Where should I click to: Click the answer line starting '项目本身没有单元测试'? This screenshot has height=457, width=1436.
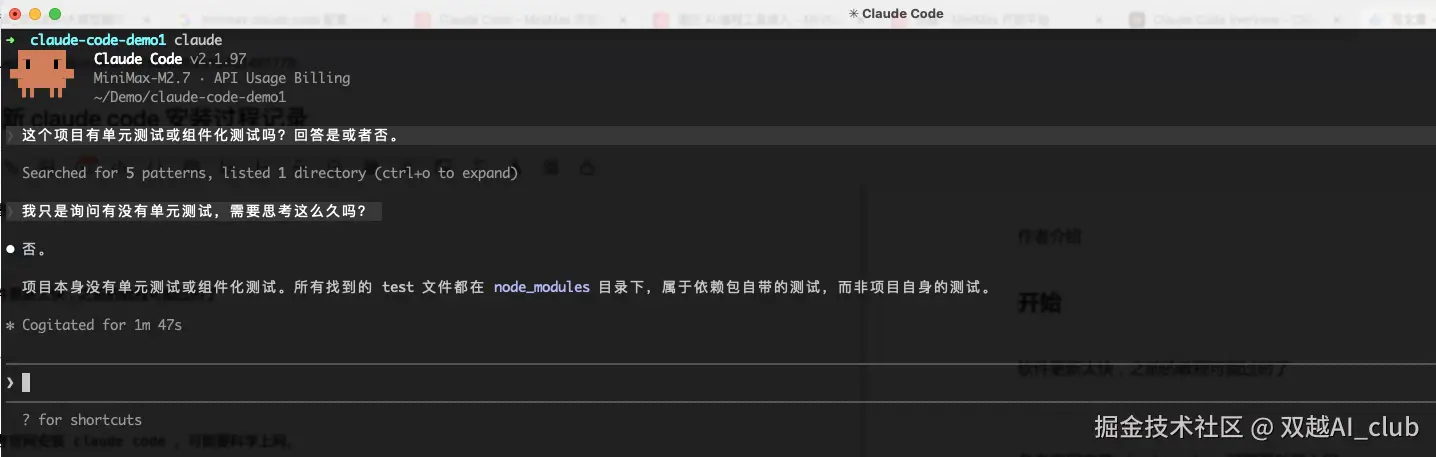507,287
